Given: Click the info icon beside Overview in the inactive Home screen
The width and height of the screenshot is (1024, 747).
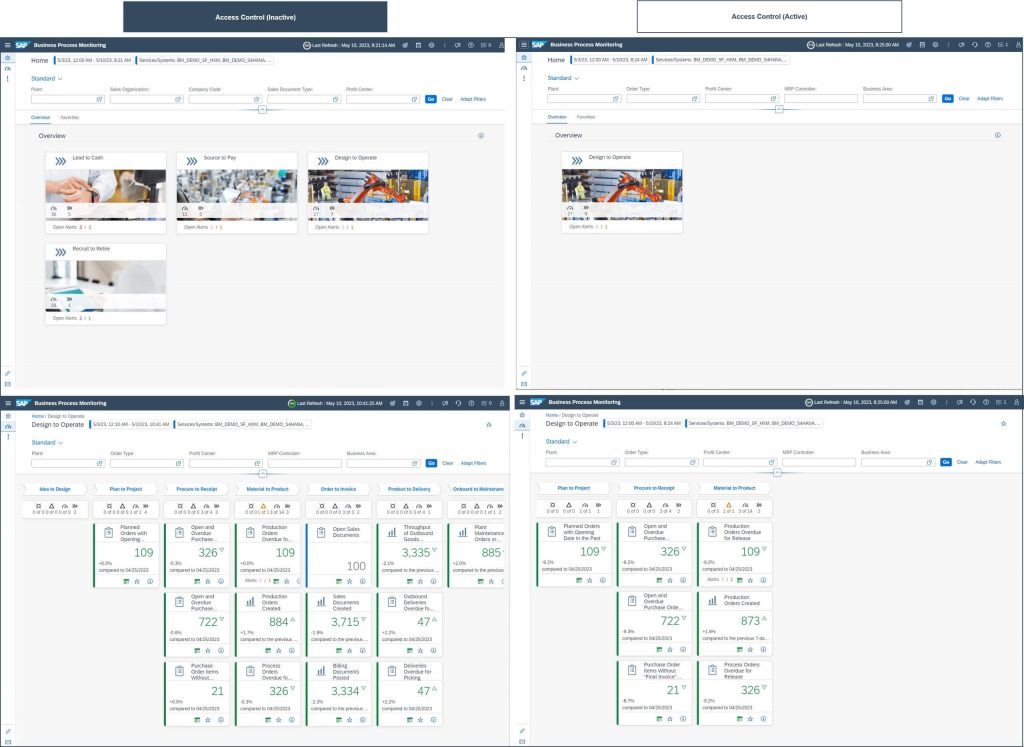Looking at the screenshot, I should point(481,136).
